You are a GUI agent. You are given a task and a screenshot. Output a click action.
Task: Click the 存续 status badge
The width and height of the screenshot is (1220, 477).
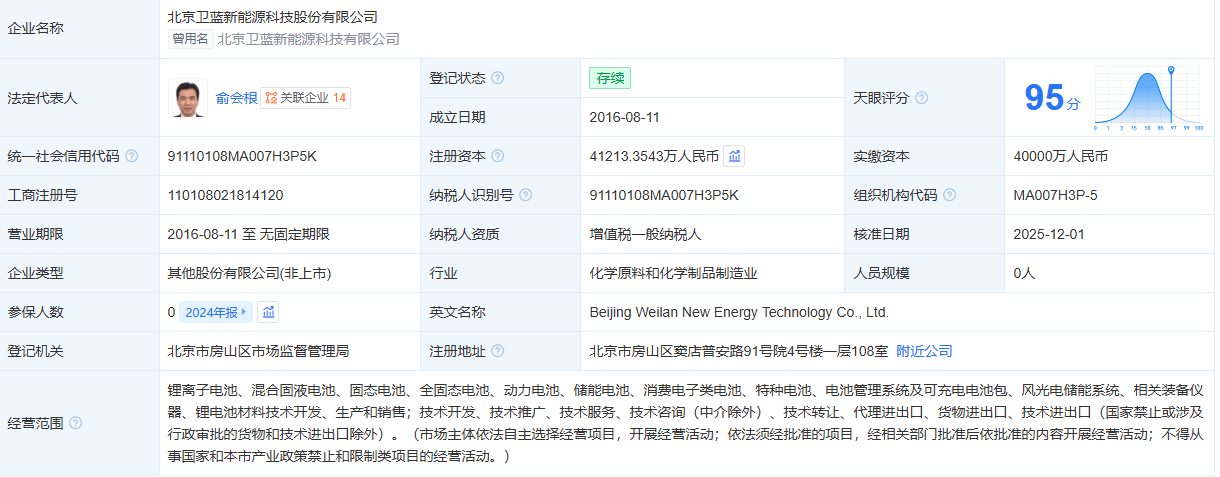point(610,78)
